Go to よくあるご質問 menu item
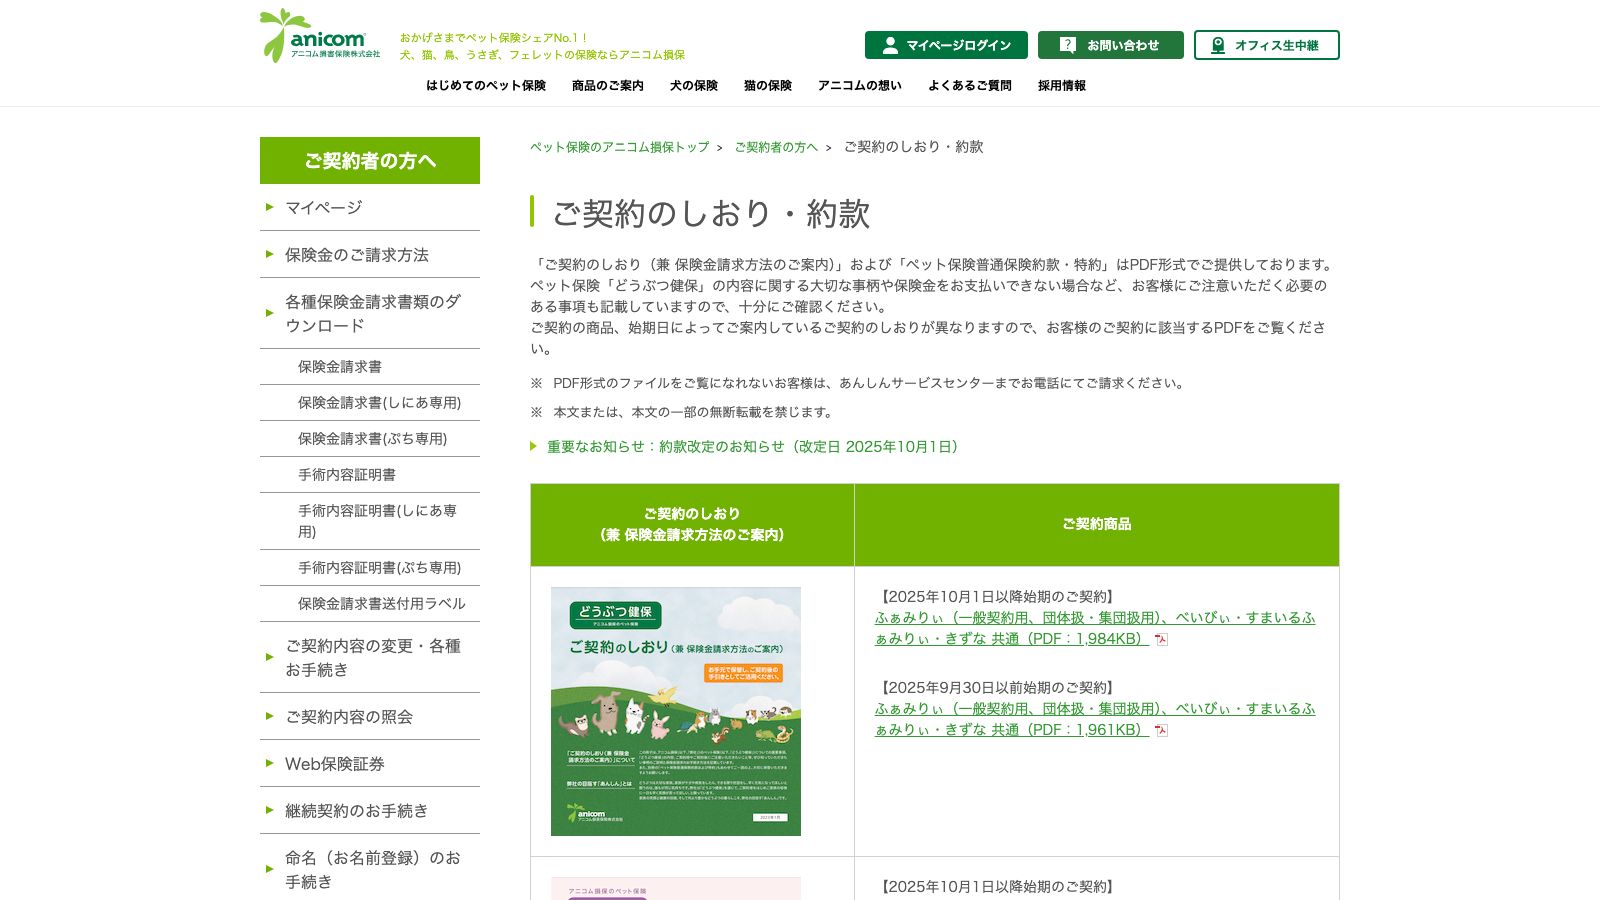1600x900 pixels. (970, 86)
